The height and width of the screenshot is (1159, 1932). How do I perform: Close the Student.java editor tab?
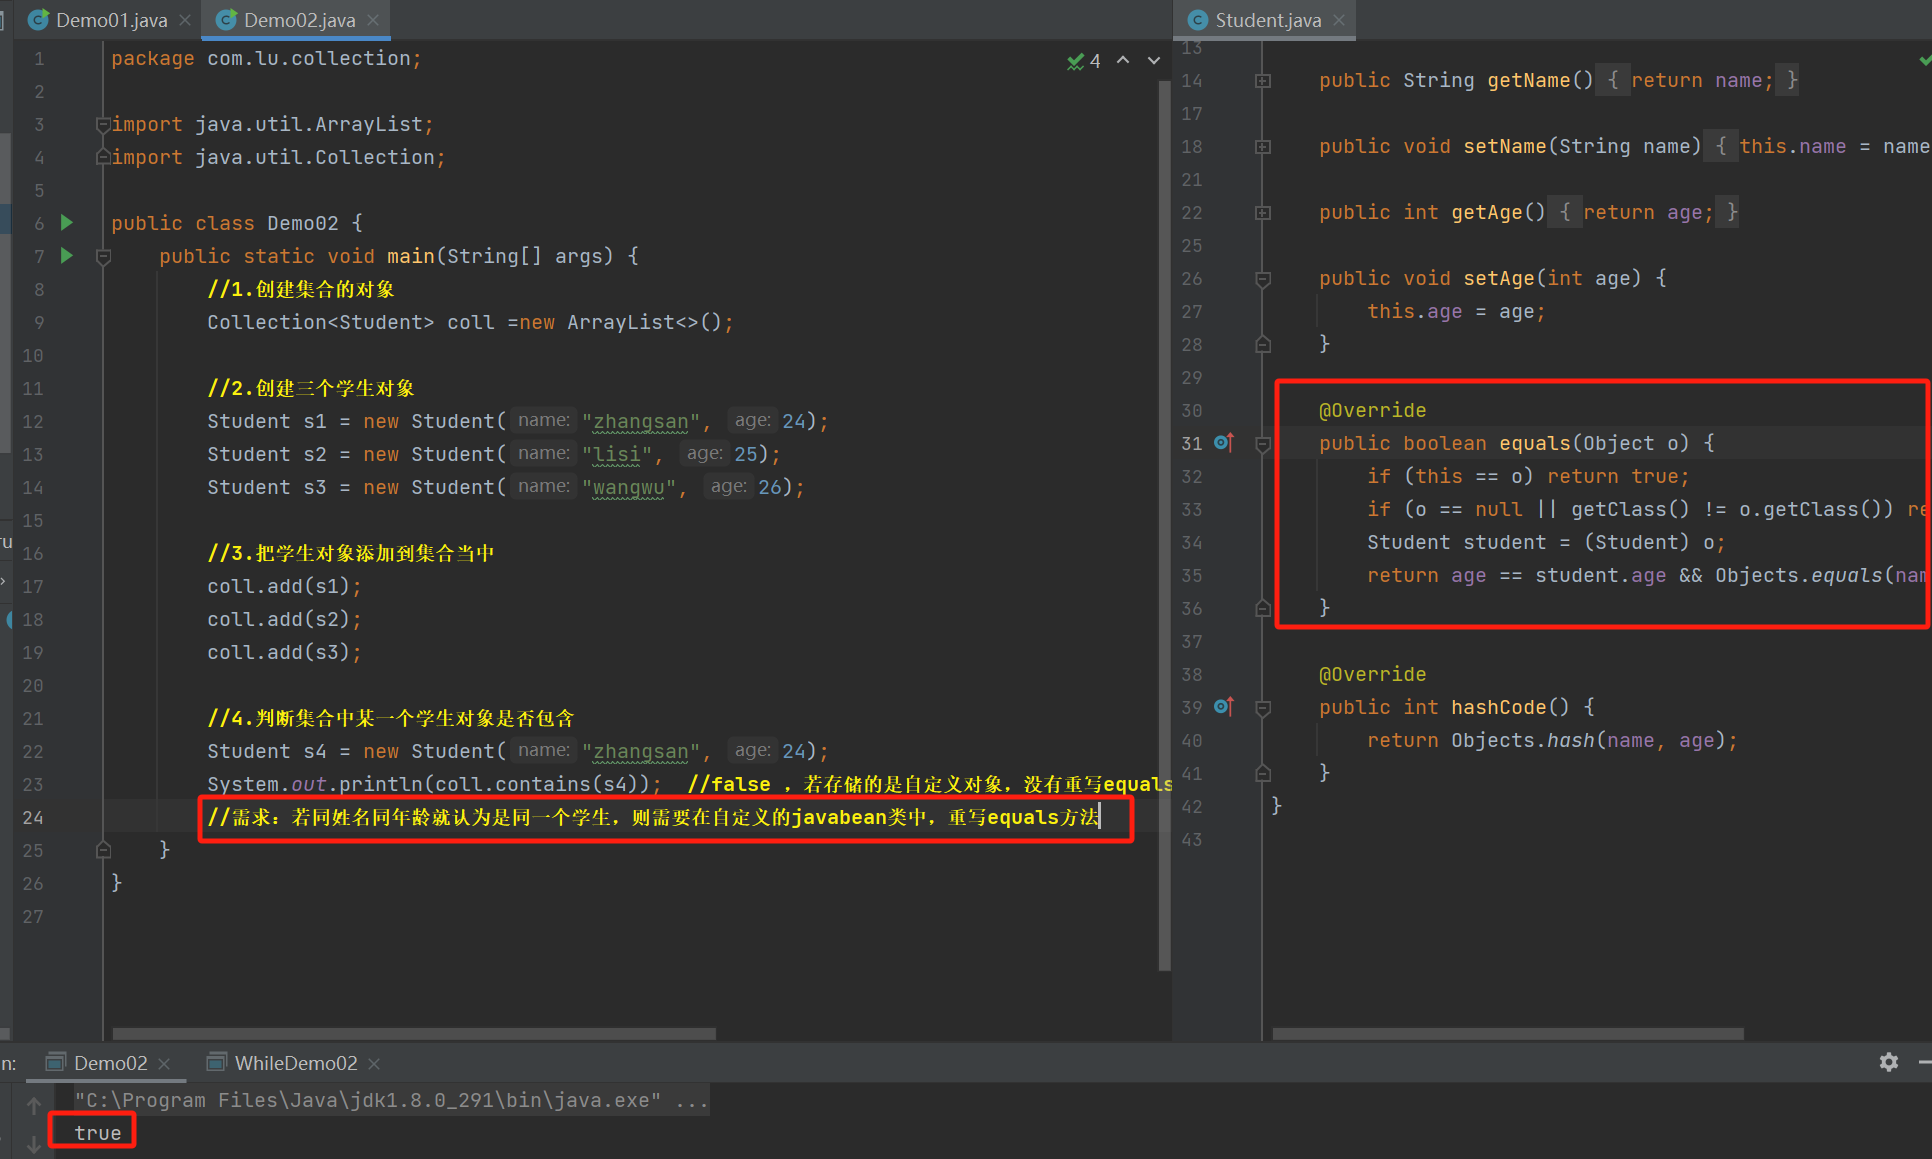[1339, 20]
